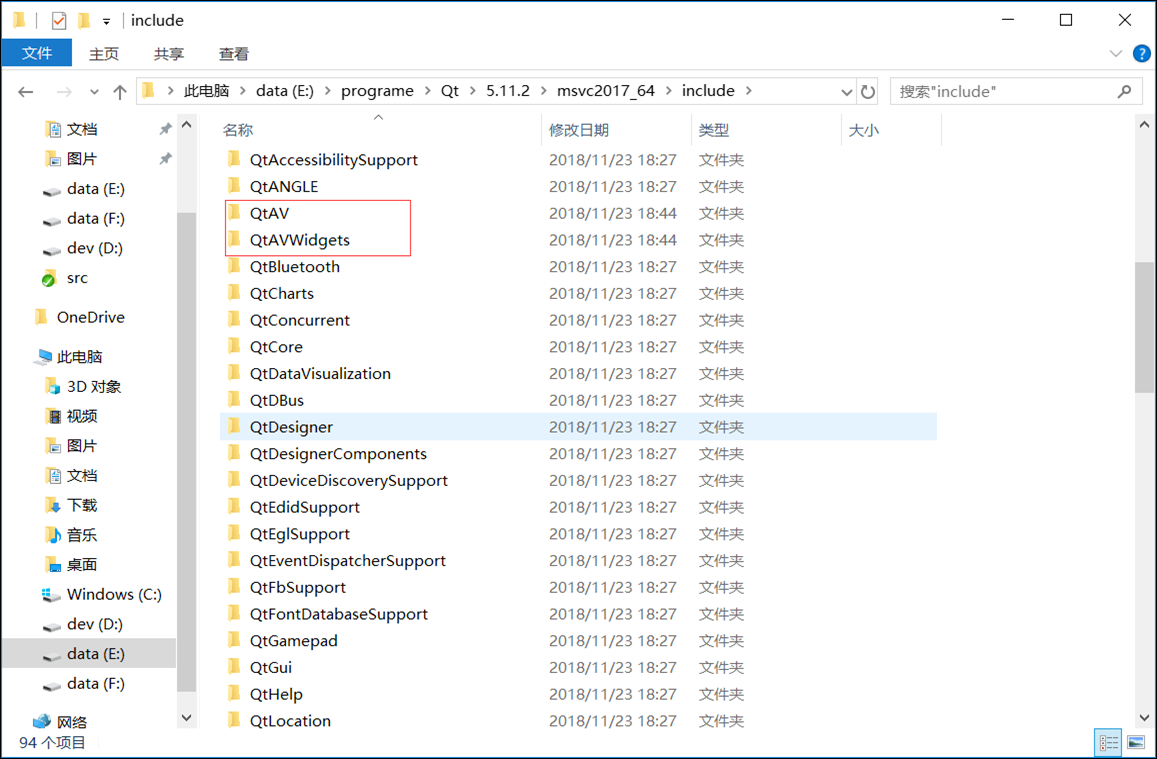Switch to the 查看 ribbon tab

click(x=234, y=54)
